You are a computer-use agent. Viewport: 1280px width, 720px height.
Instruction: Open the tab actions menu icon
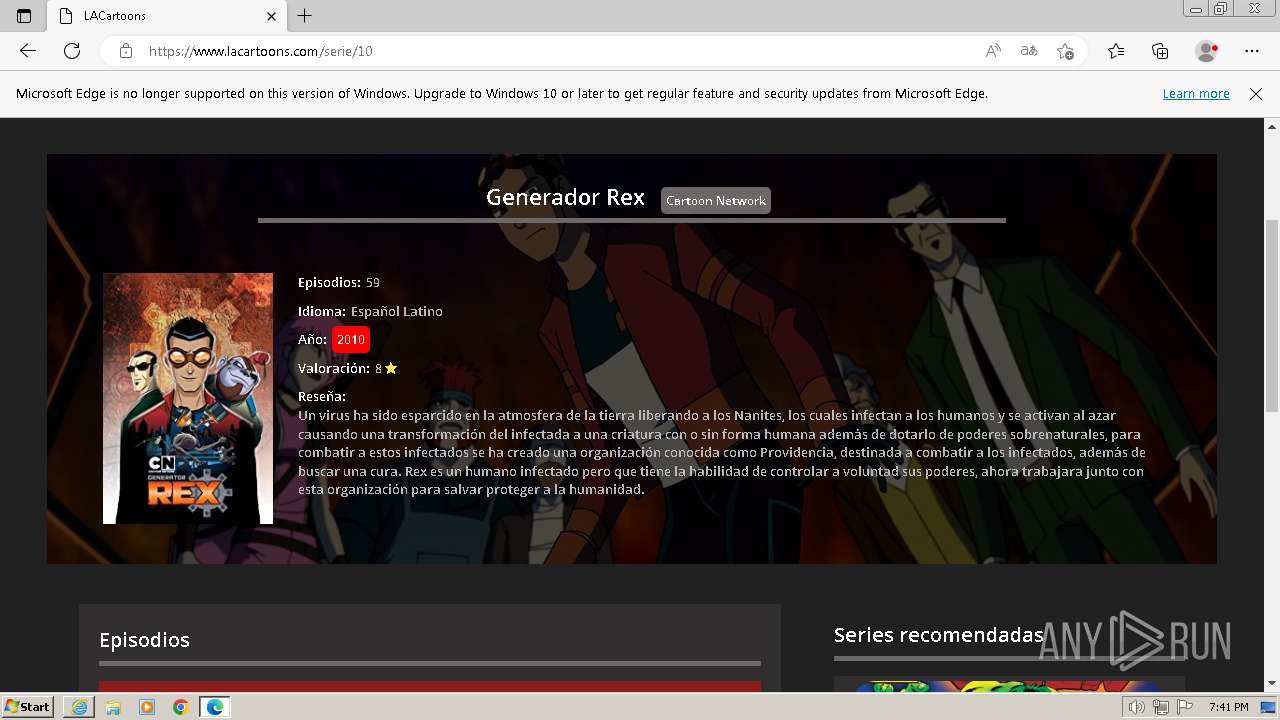(x=24, y=16)
